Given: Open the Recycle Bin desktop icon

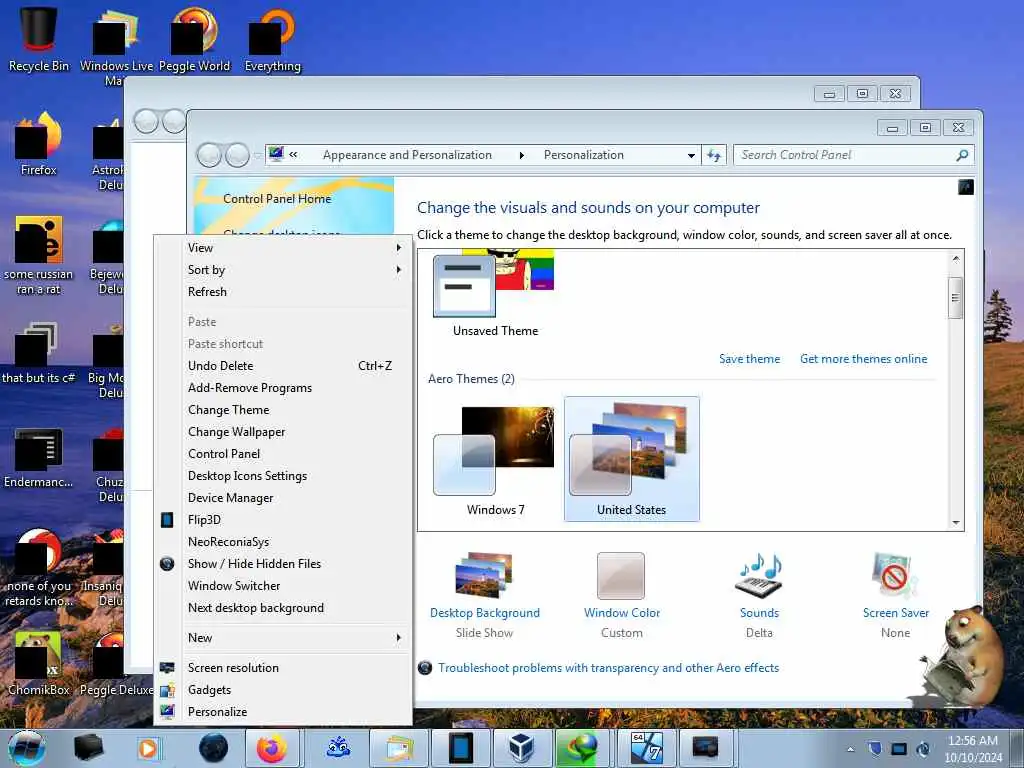Looking at the screenshot, I should [x=39, y=37].
